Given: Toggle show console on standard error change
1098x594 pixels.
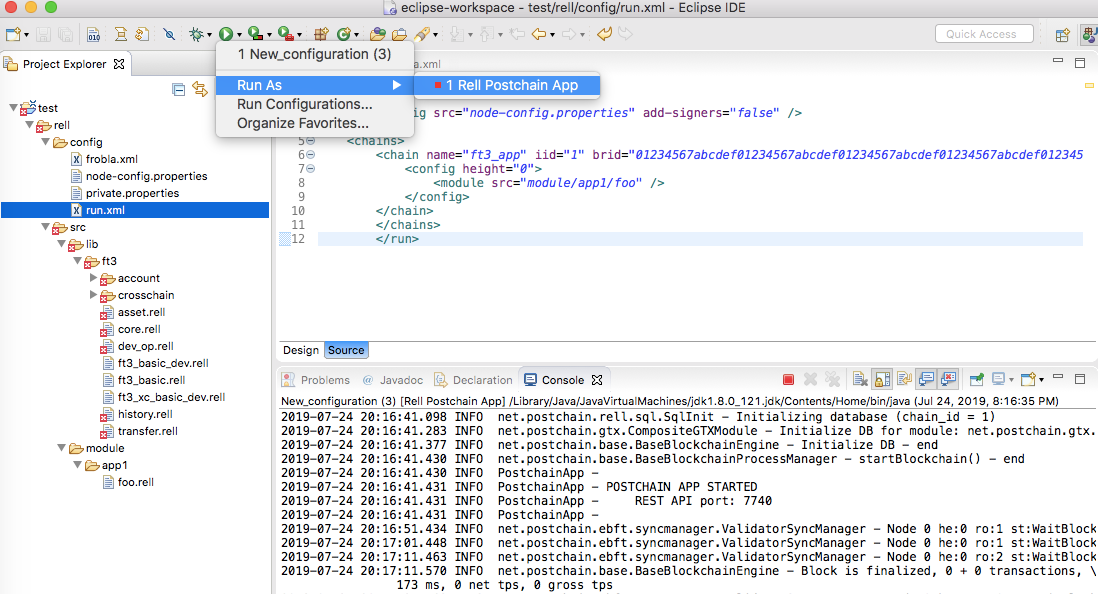Looking at the screenshot, I should pyautogui.click(x=948, y=380).
